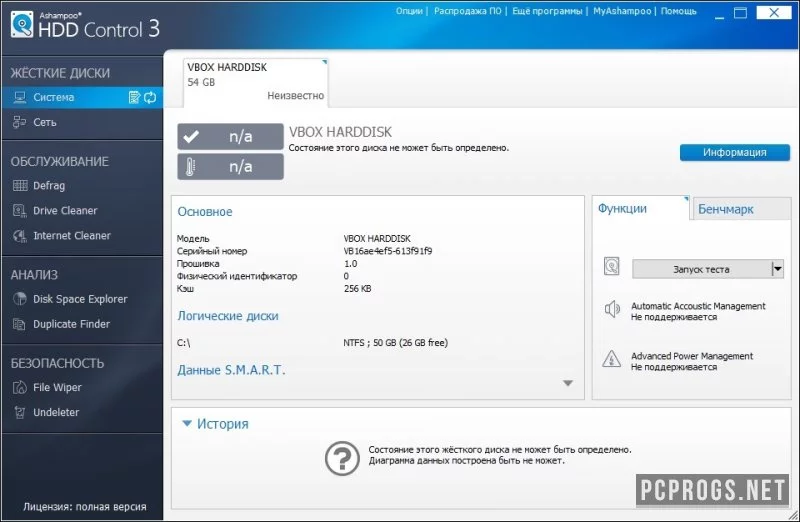Click Advanced Power Management label
The width and height of the screenshot is (800, 522).
coord(692,356)
